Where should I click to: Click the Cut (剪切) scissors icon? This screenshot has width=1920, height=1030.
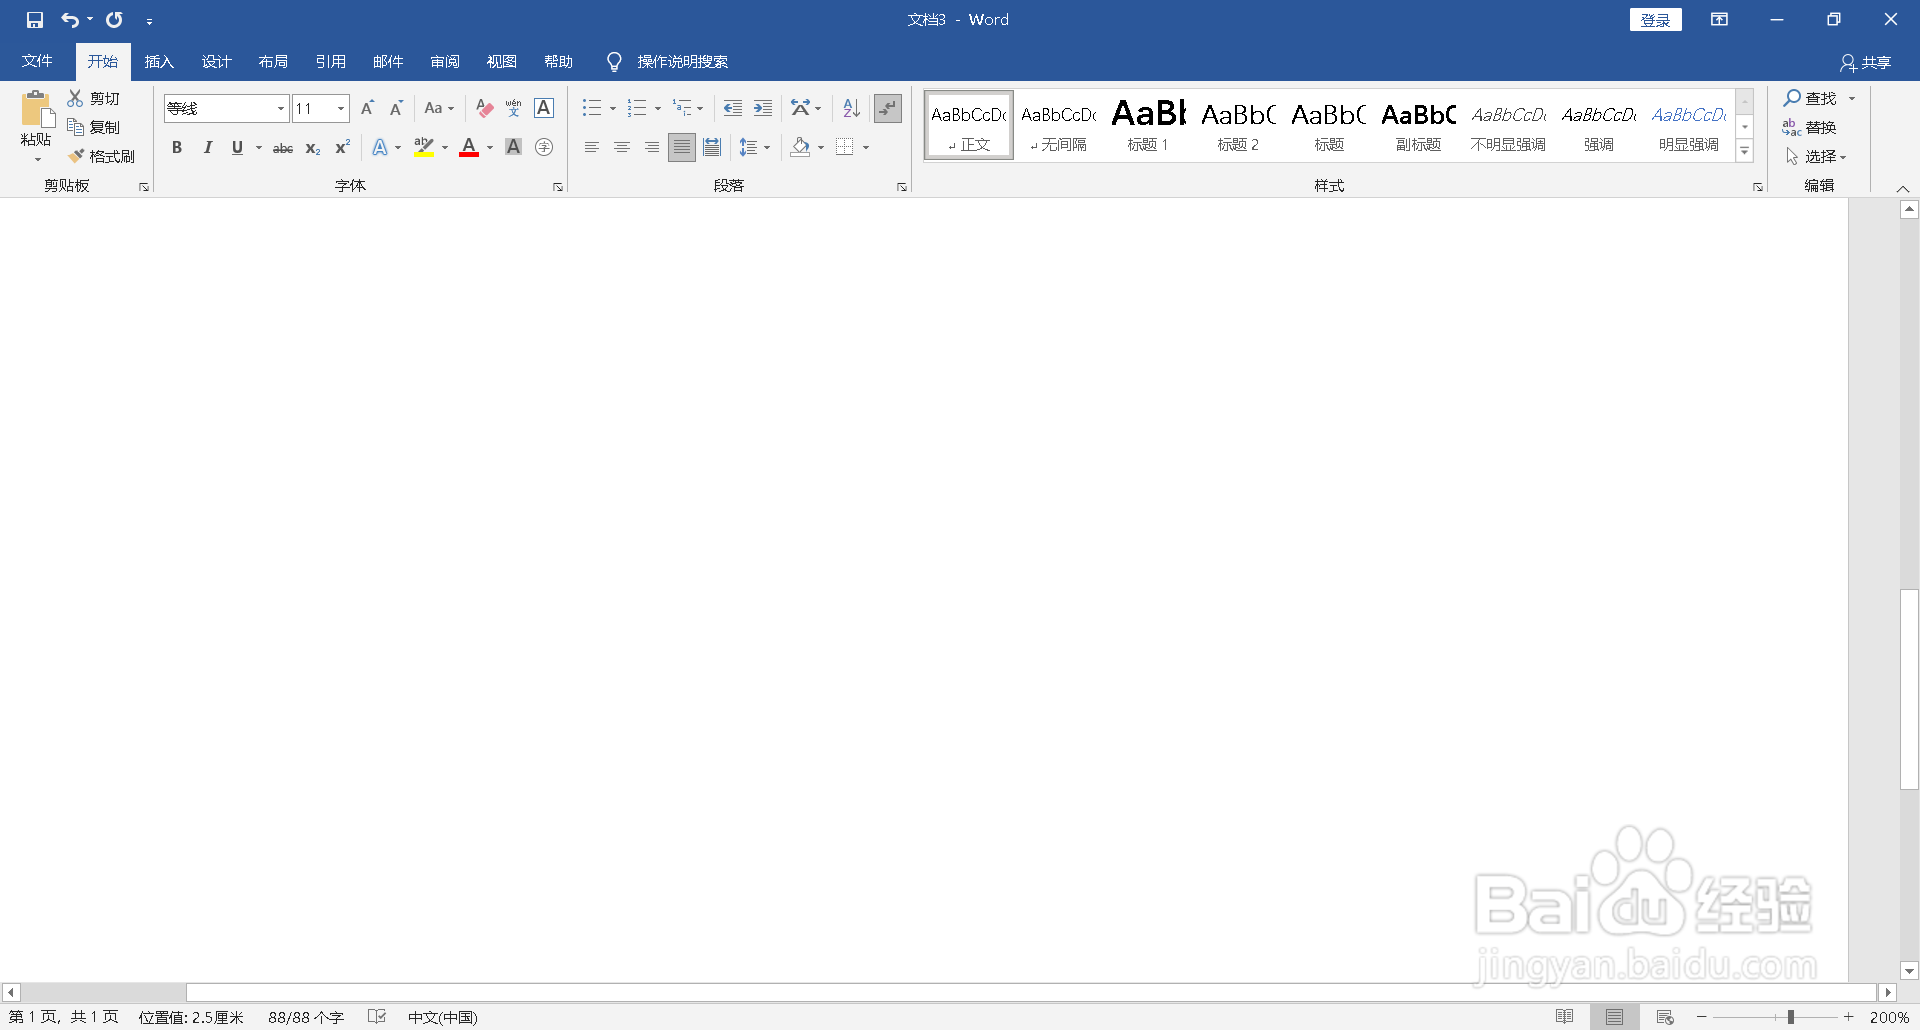click(75, 98)
